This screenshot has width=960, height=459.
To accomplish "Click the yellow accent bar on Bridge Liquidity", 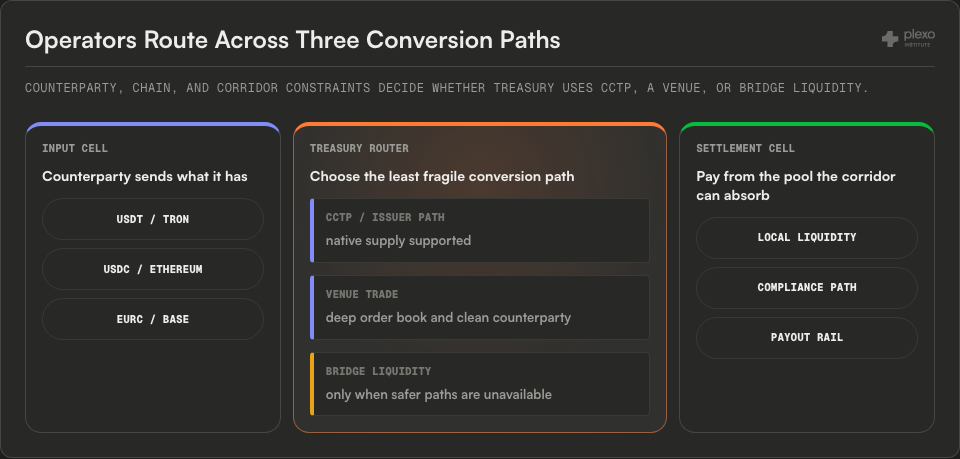I will [312, 384].
